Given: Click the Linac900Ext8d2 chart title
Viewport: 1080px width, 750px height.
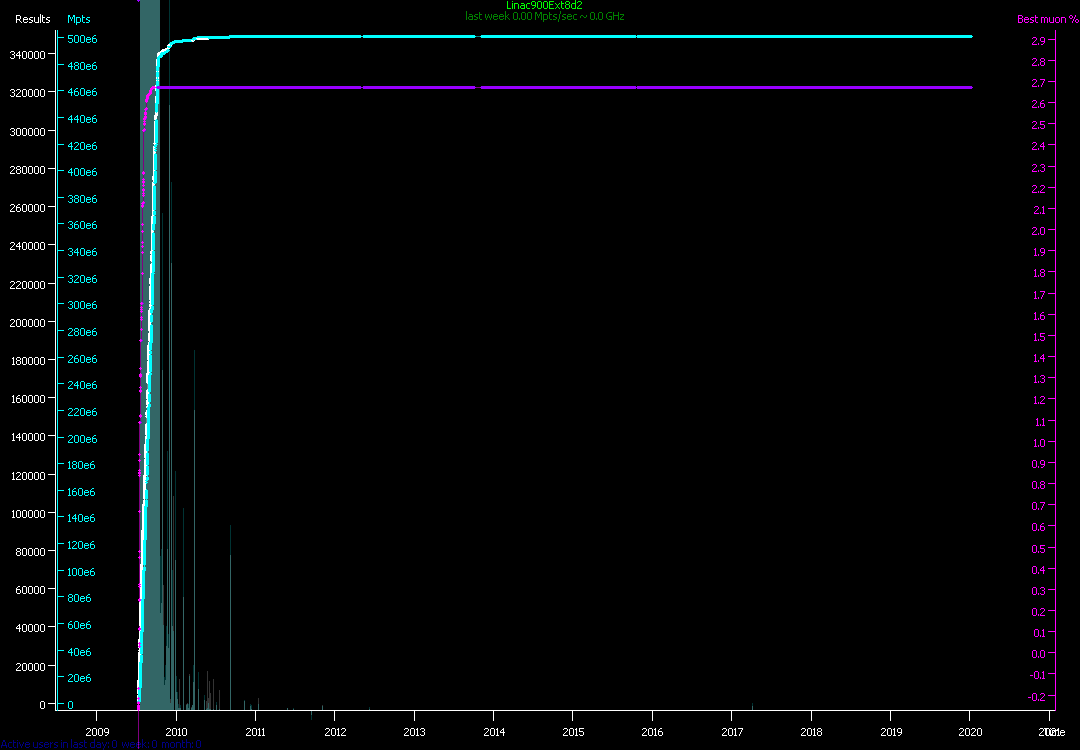Looking at the screenshot, I should 544,5.
